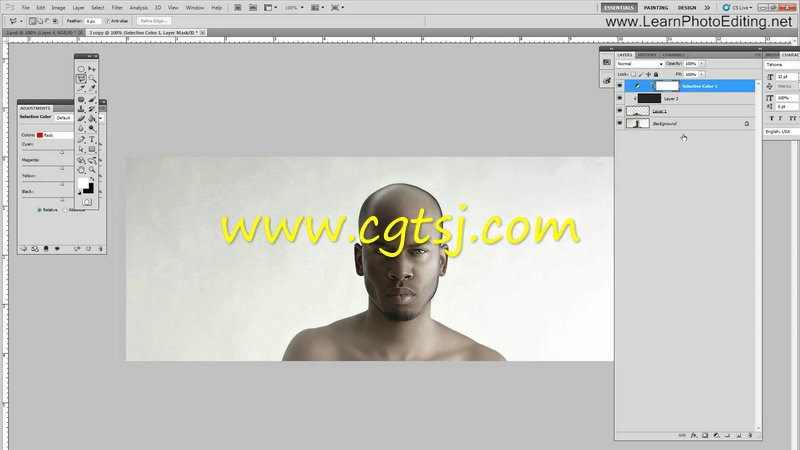Image resolution: width=800 pixels, height=450 pixels.
Task: Hide the Background layer
Action: (619, 123)
